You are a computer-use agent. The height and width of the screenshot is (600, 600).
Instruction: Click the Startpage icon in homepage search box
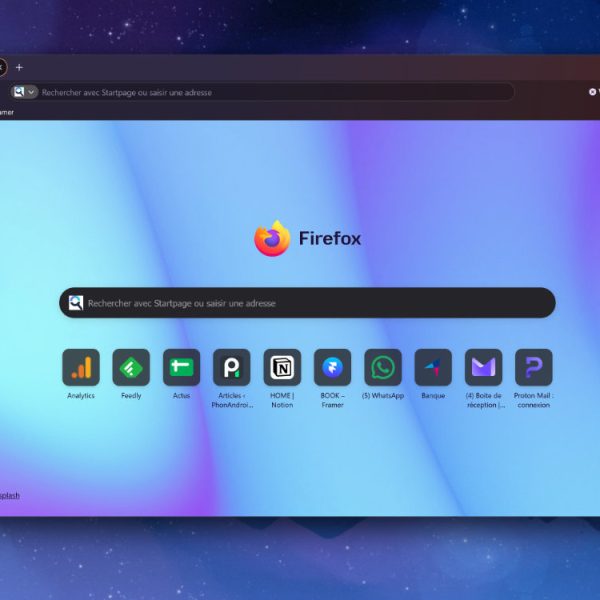point(76,303)
